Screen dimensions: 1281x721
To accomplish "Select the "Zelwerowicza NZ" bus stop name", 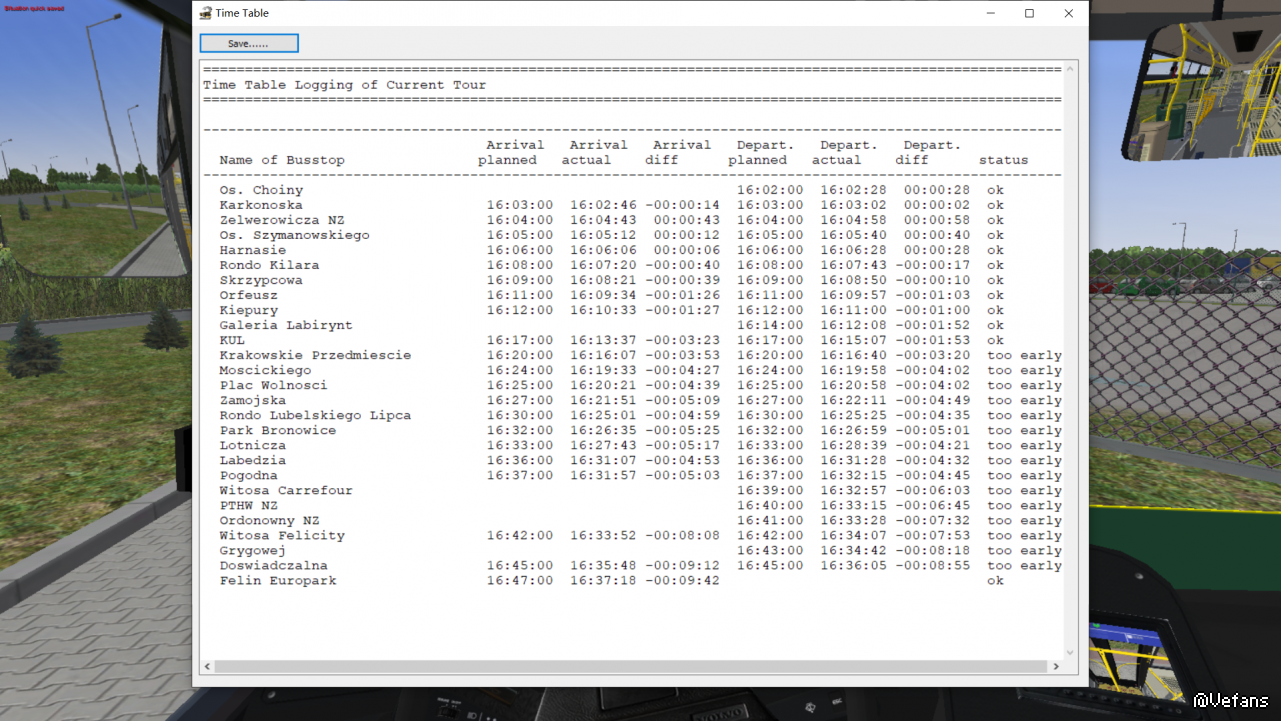I will coord(282,220).
